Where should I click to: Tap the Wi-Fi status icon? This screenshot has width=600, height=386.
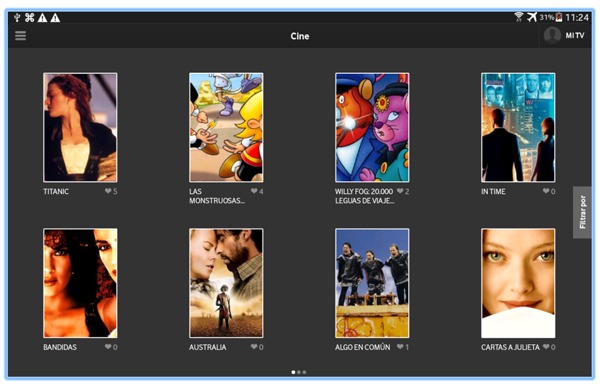[x=518, y=17]
